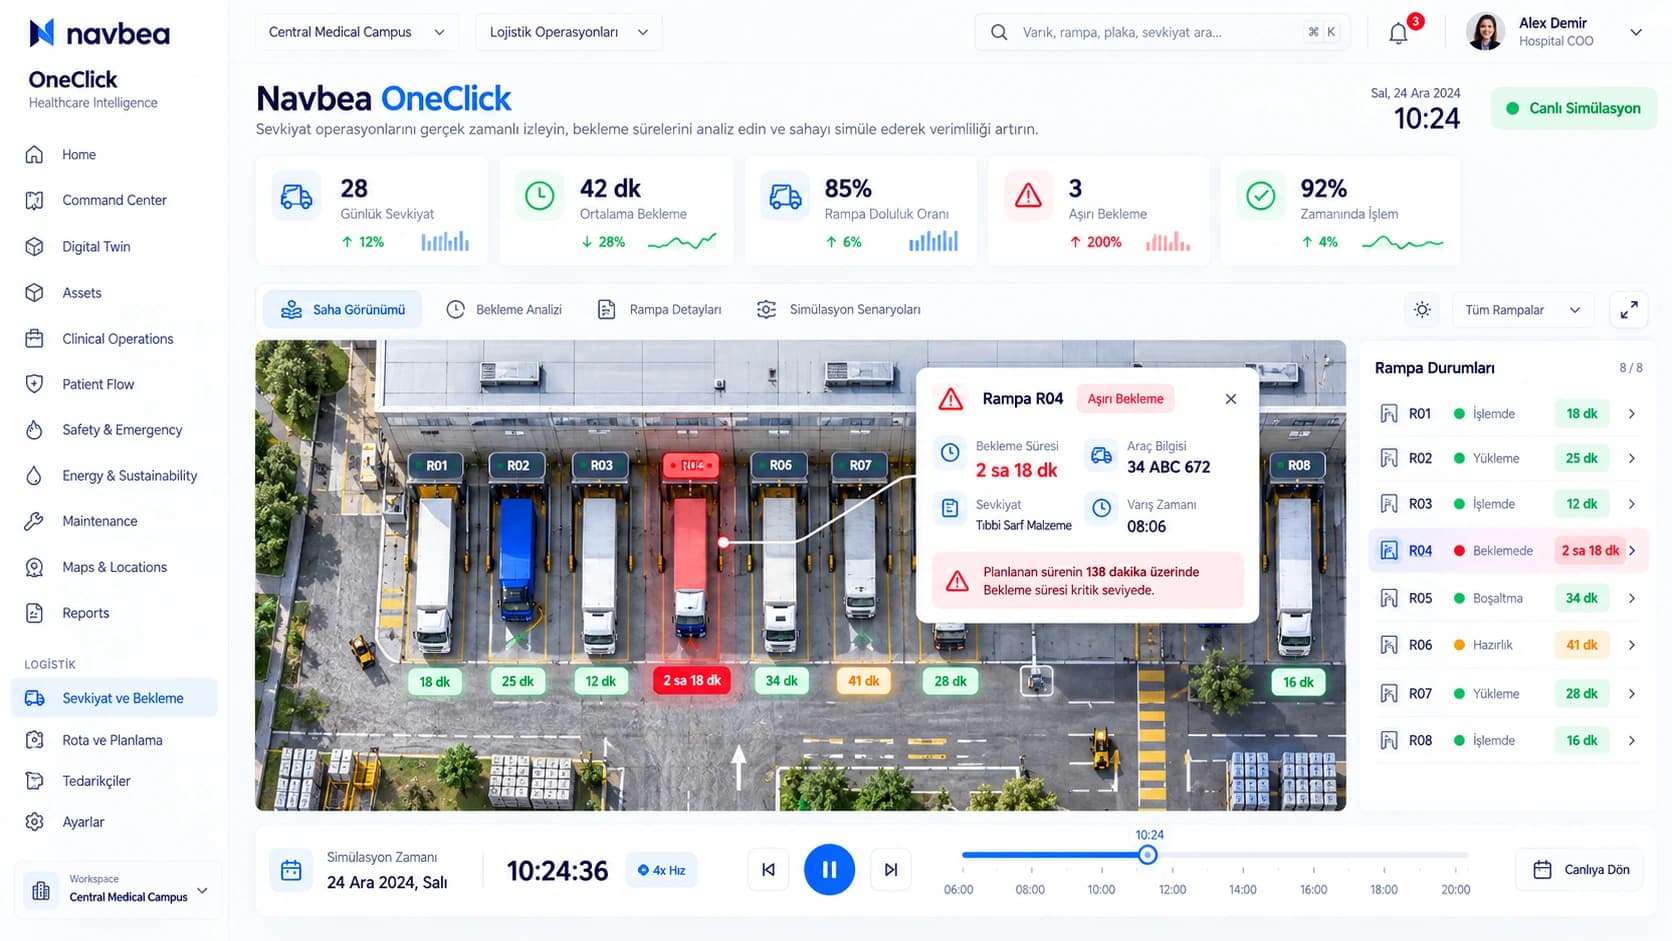
Task: Click the search magnifier icon
Action: click(999, 32)
